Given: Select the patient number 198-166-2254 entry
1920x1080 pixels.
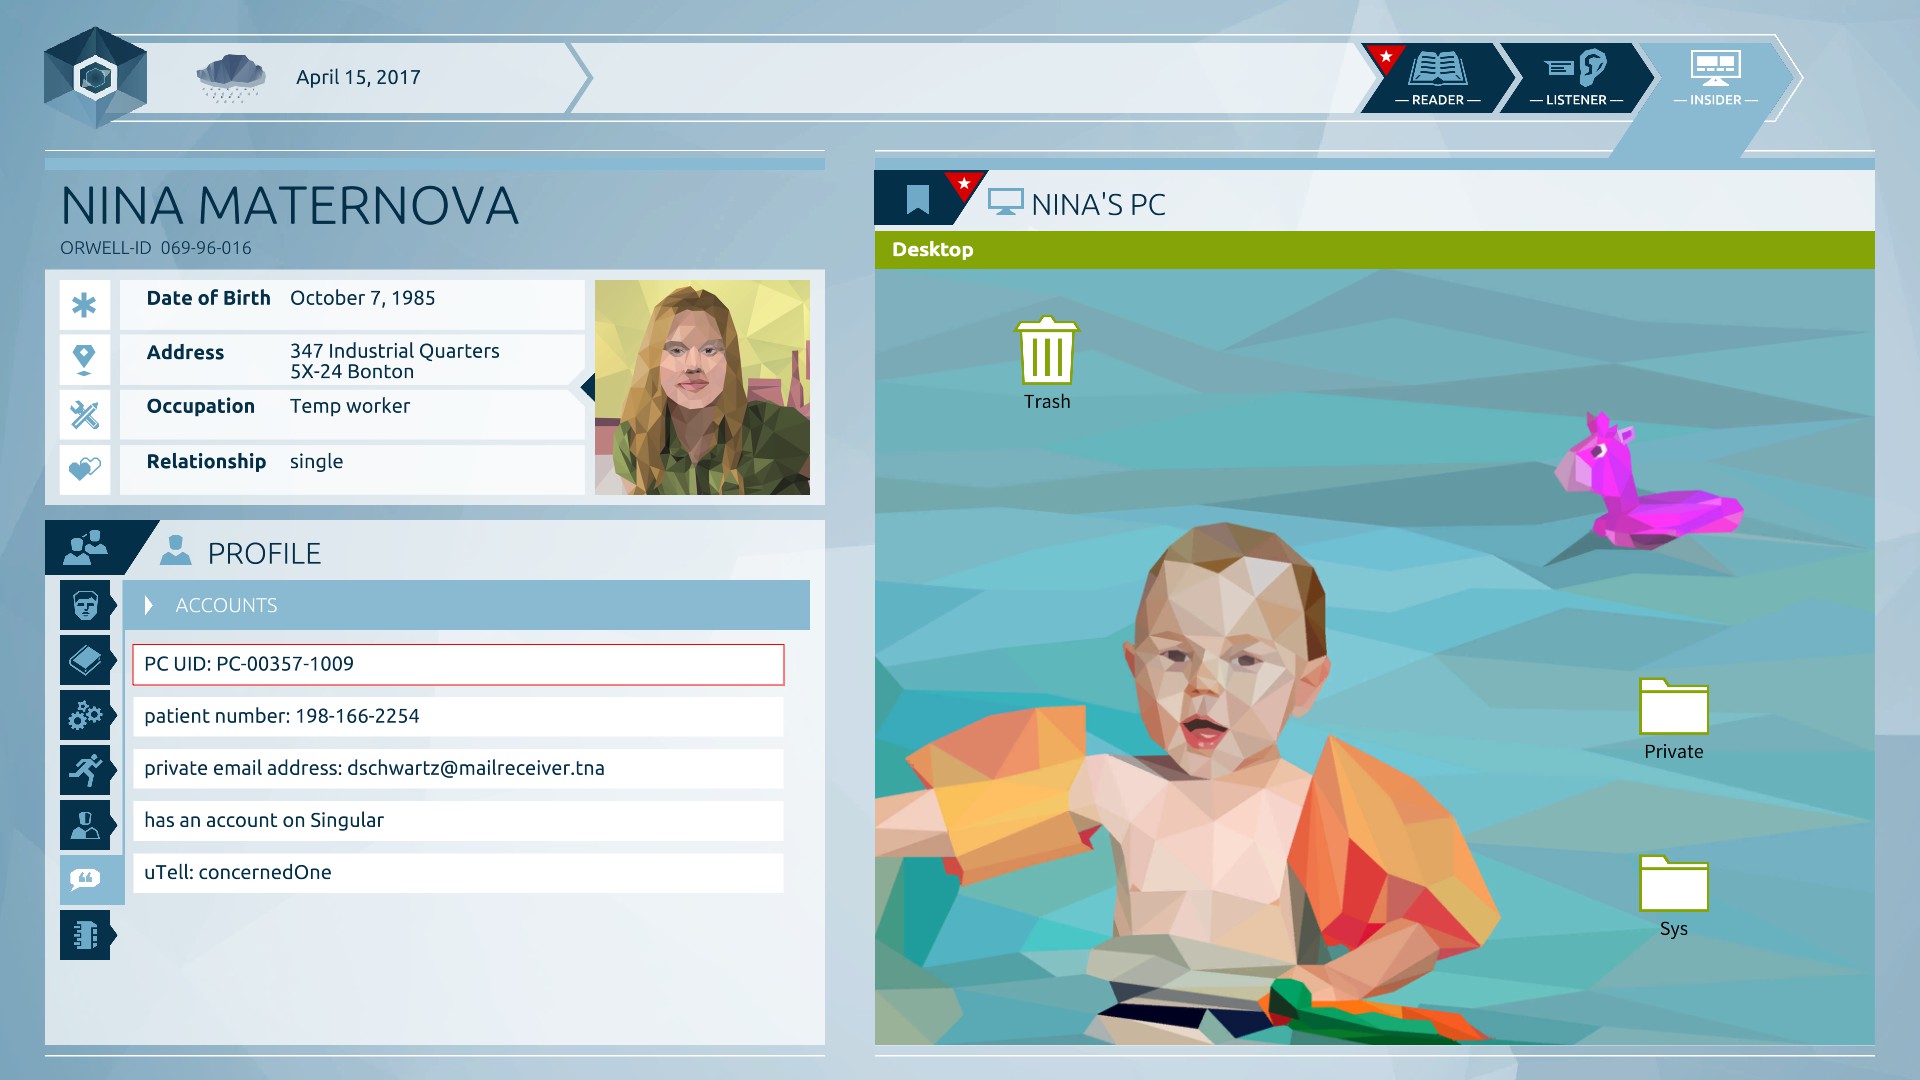Looking at the screenshot, I should 458,717.
